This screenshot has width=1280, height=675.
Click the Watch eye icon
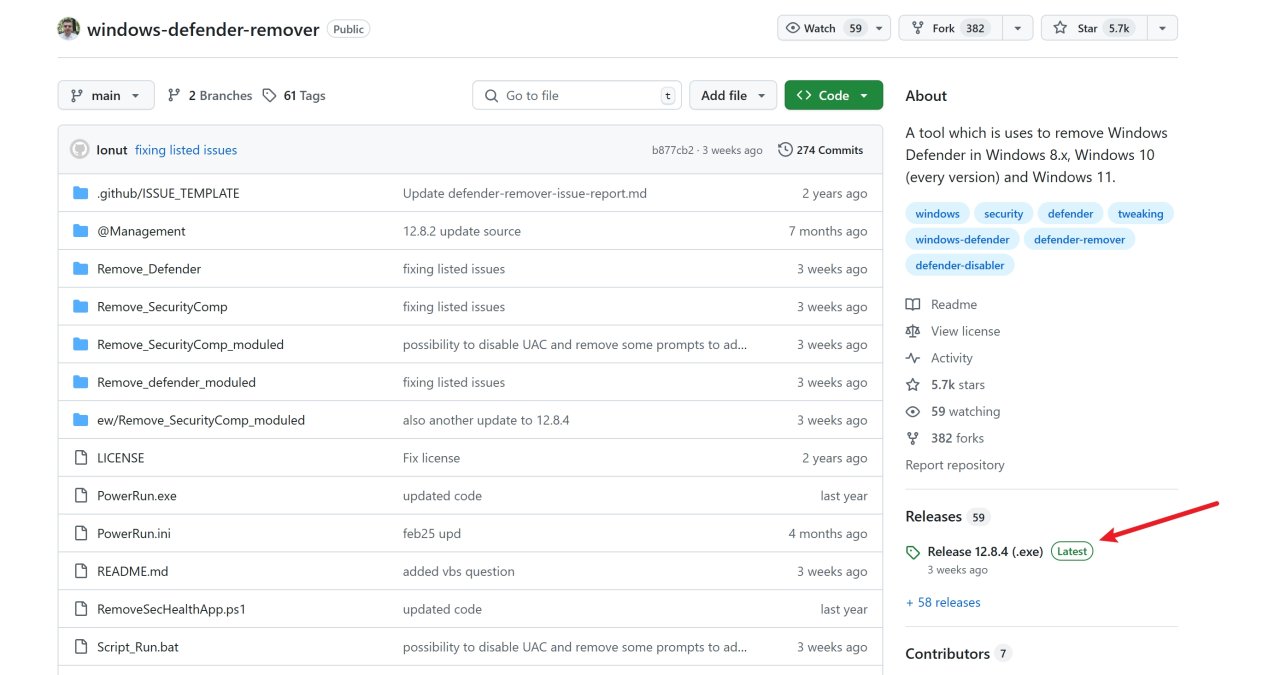(x=793, y=28)
